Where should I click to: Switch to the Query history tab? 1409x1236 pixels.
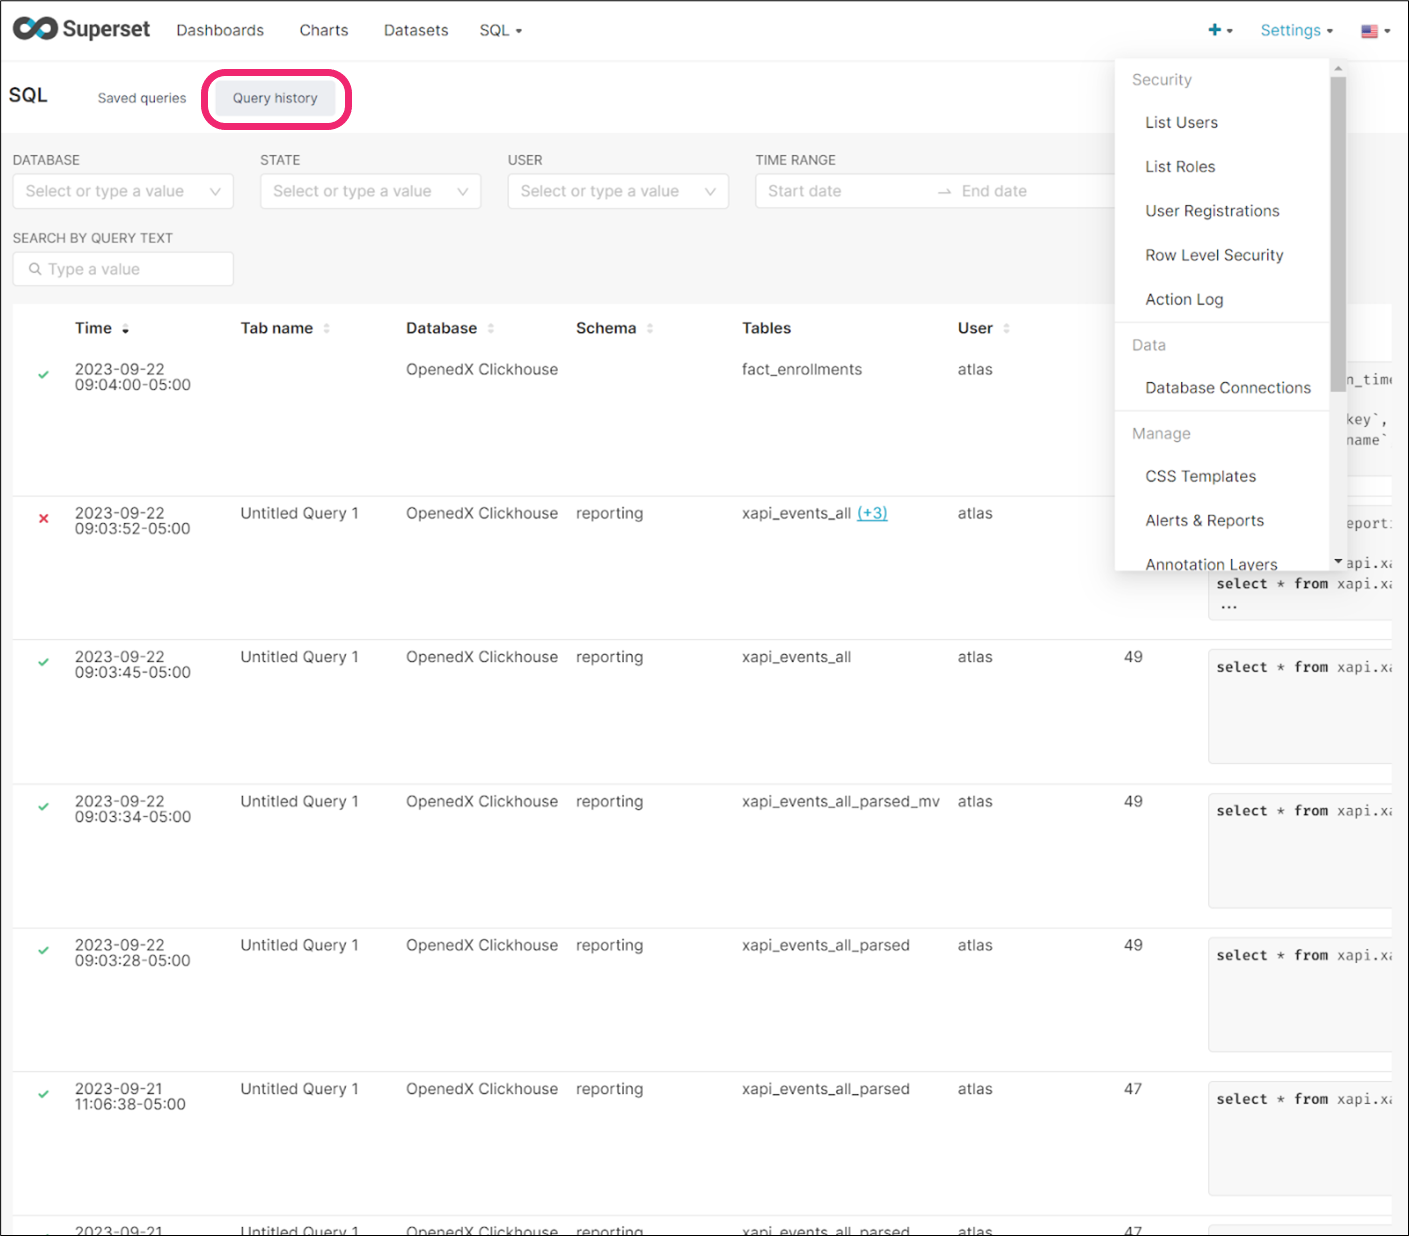click(x=275, y=98)
